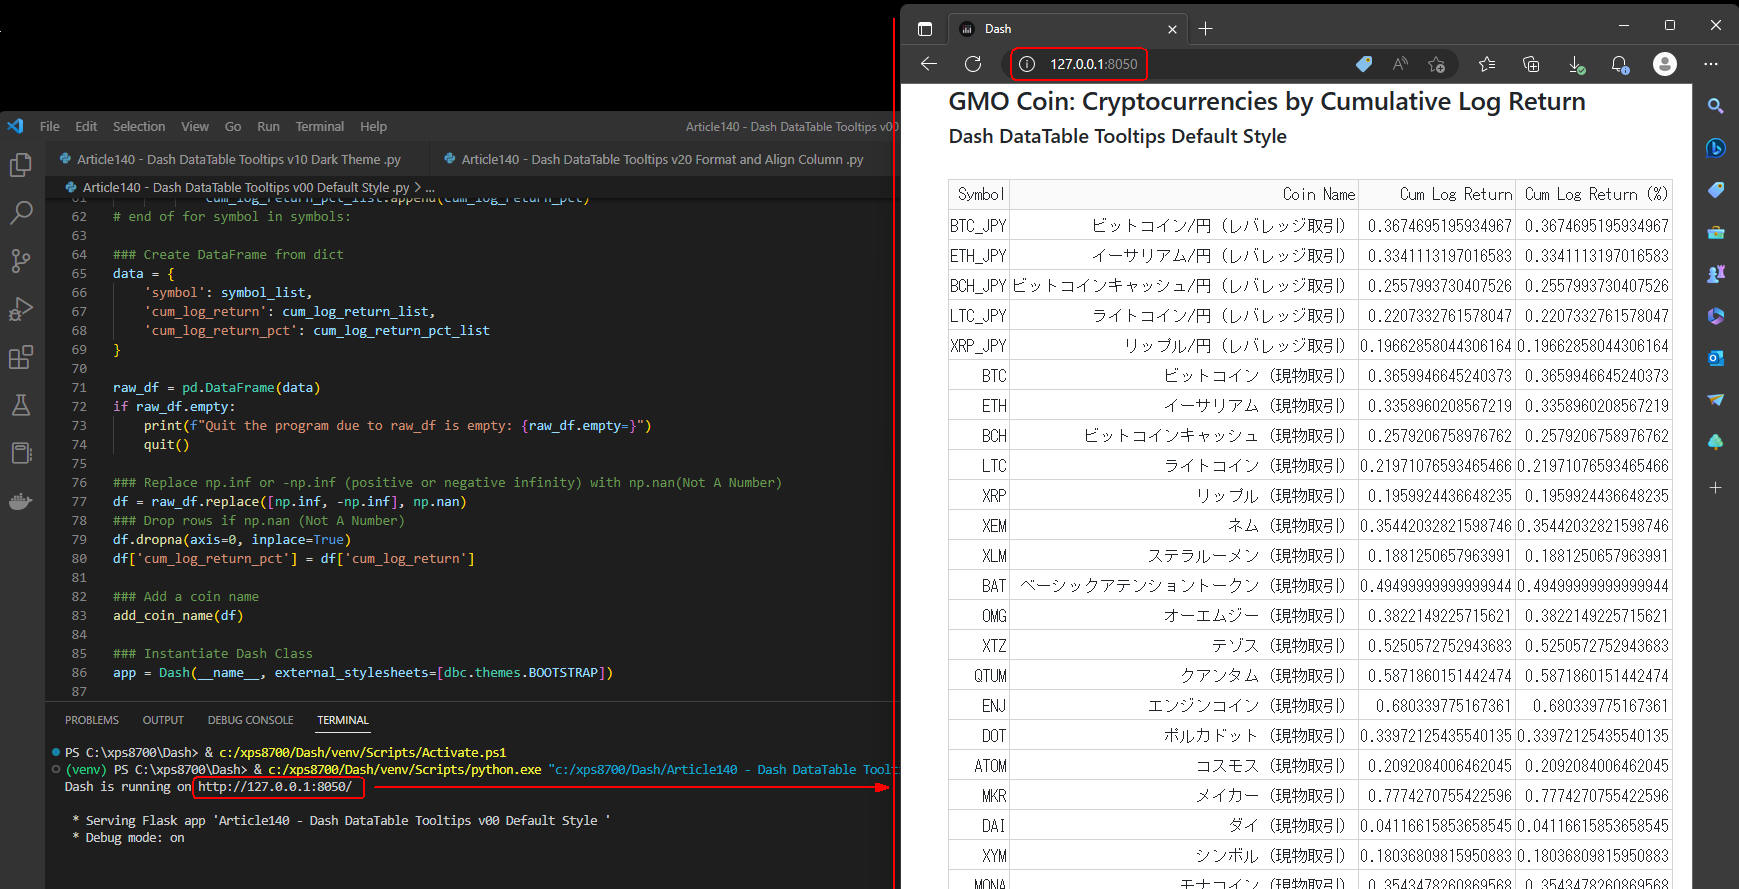Click line 86 app = Dash code
This screenshot has height=889, width=1739.
click(363, 673)
